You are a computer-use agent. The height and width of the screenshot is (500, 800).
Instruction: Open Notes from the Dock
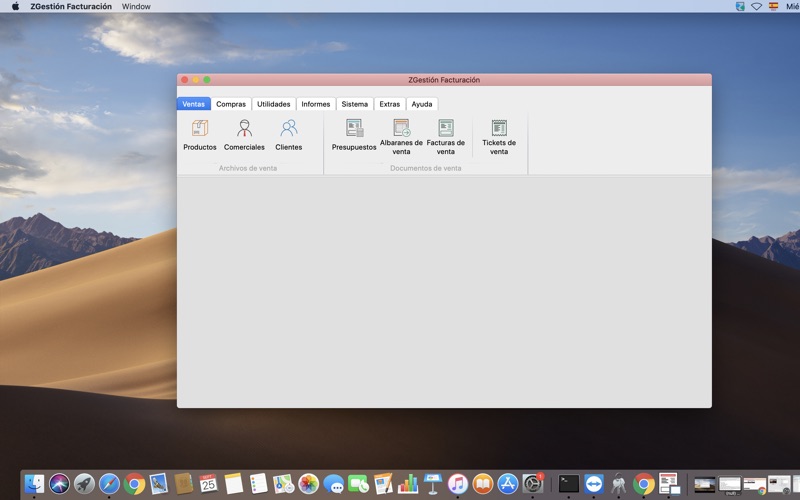234,483
